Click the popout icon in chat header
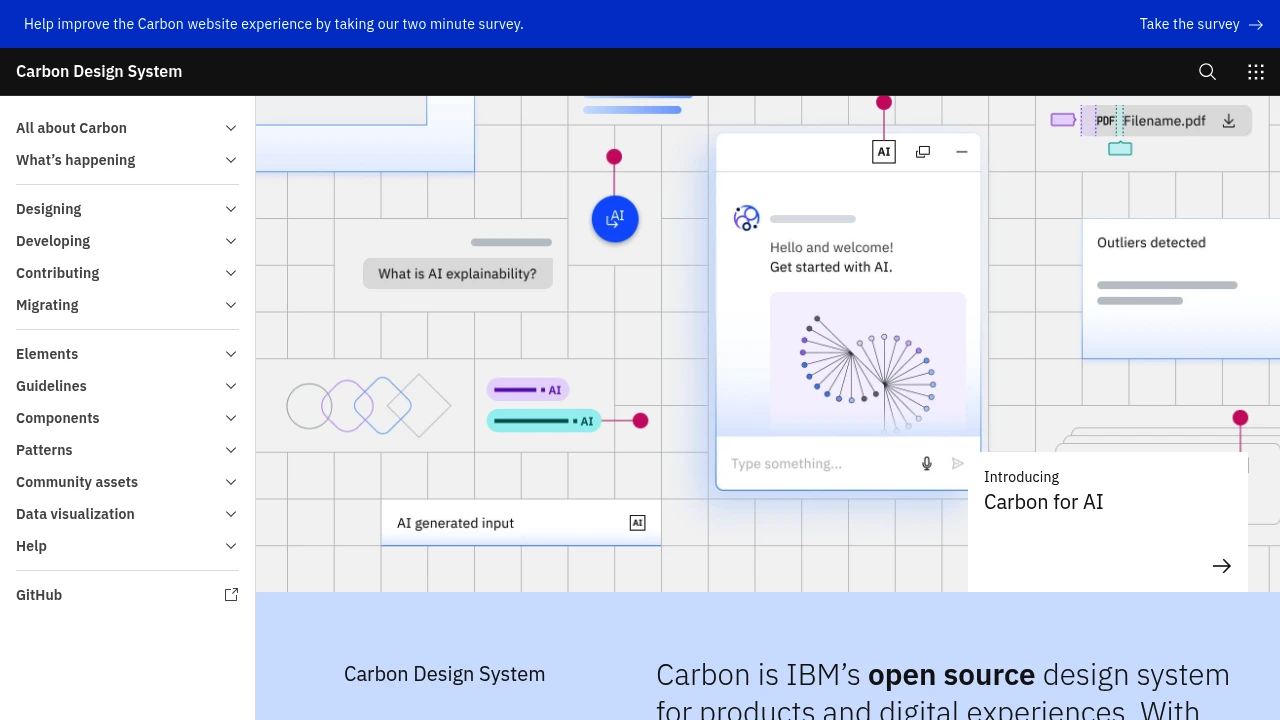The height and width of the screenshot is (720, 1280). pyautogui.click(x=923, y=152)
